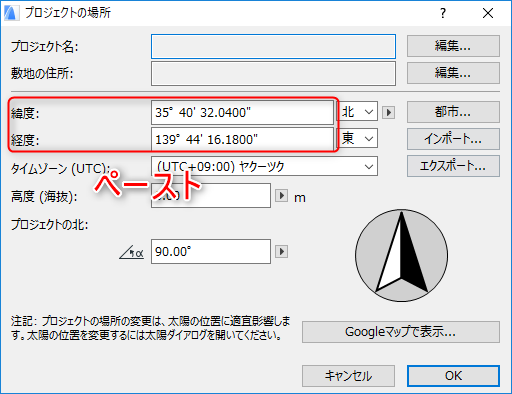Click the ? help button in title bar
Viewport: 512px width, 394px height.
(x=443, y=13)
